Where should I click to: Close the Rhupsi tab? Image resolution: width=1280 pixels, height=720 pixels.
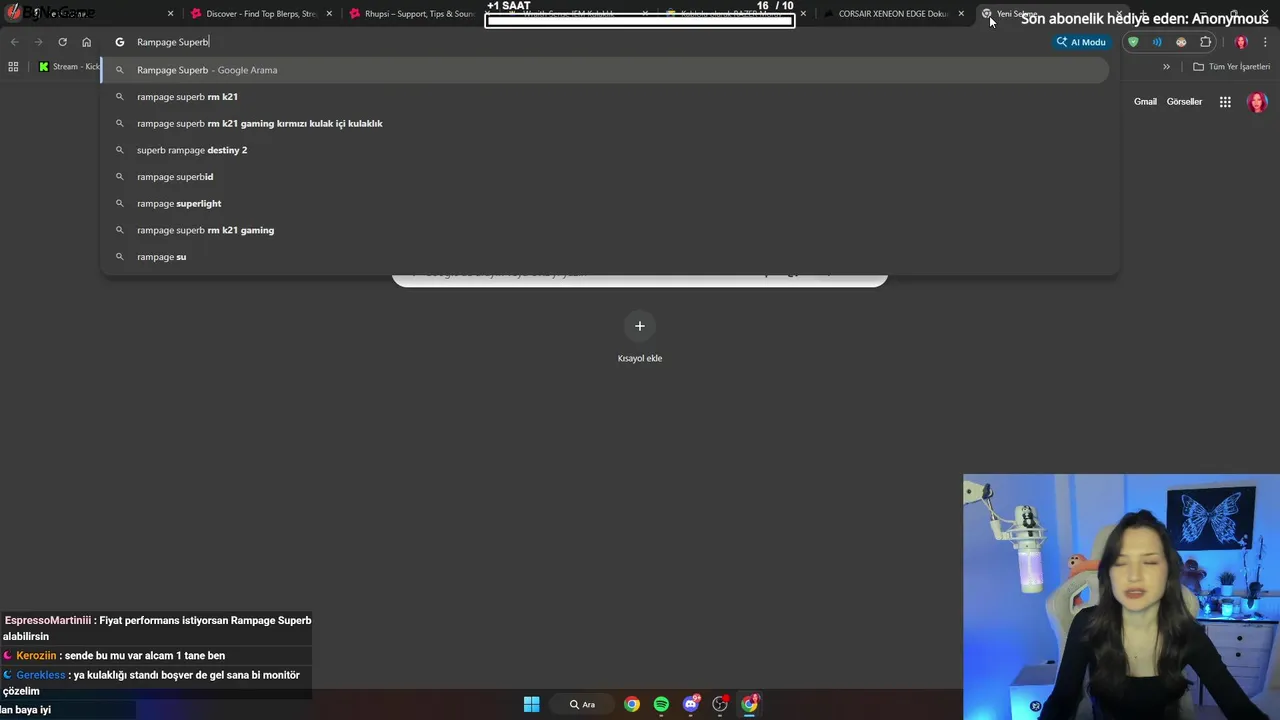488,14
